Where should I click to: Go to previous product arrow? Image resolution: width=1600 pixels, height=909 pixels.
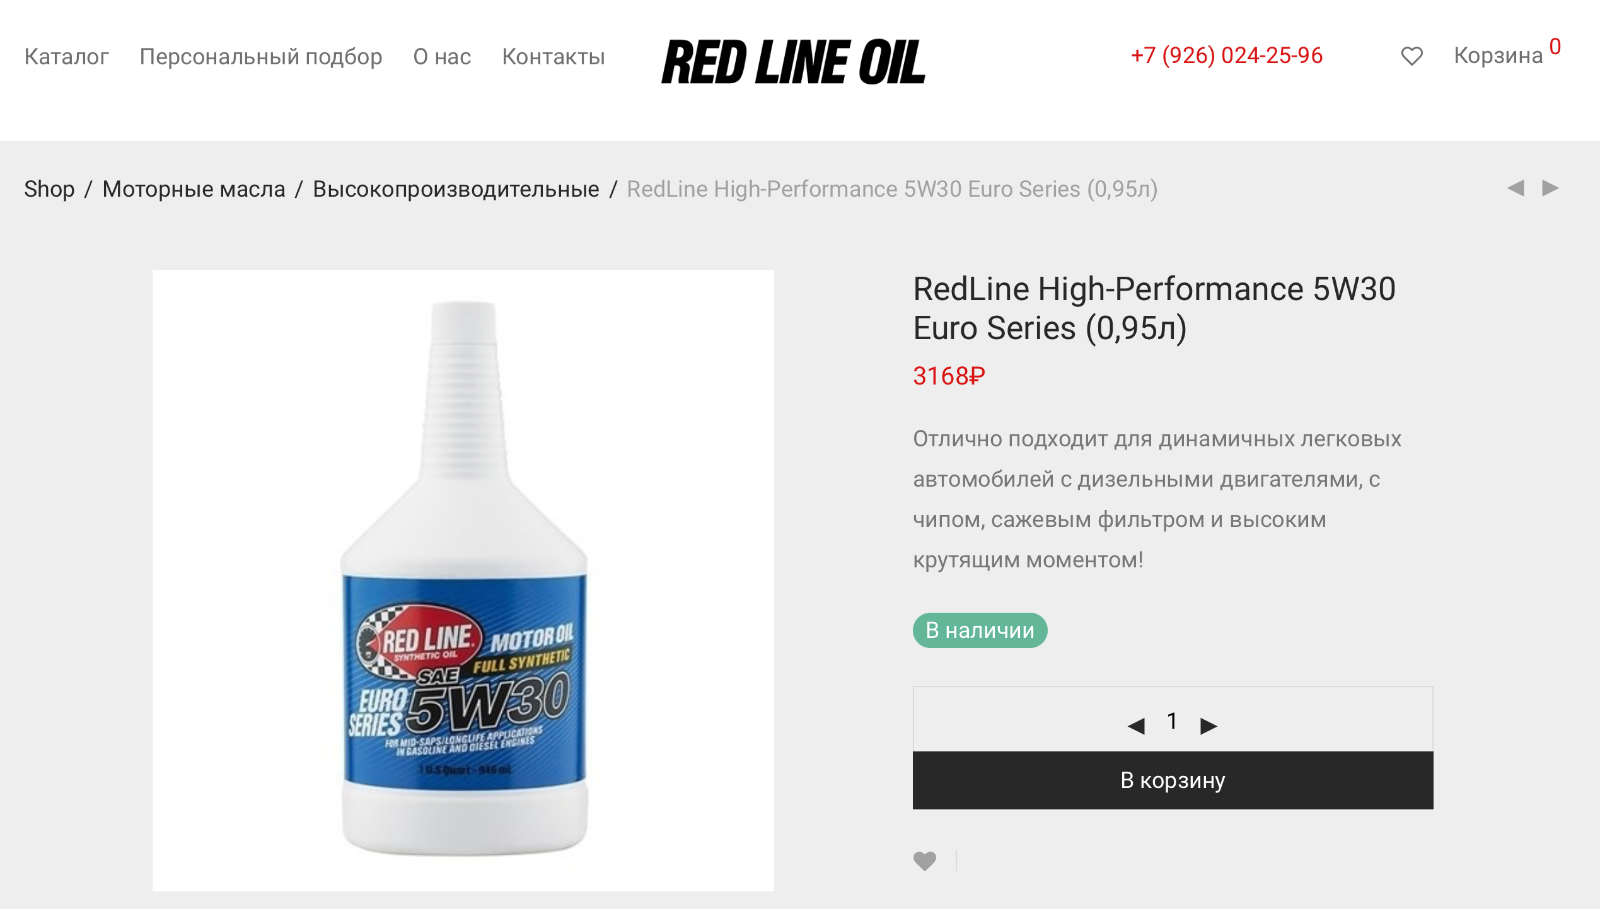click(x=1516, y=188)
